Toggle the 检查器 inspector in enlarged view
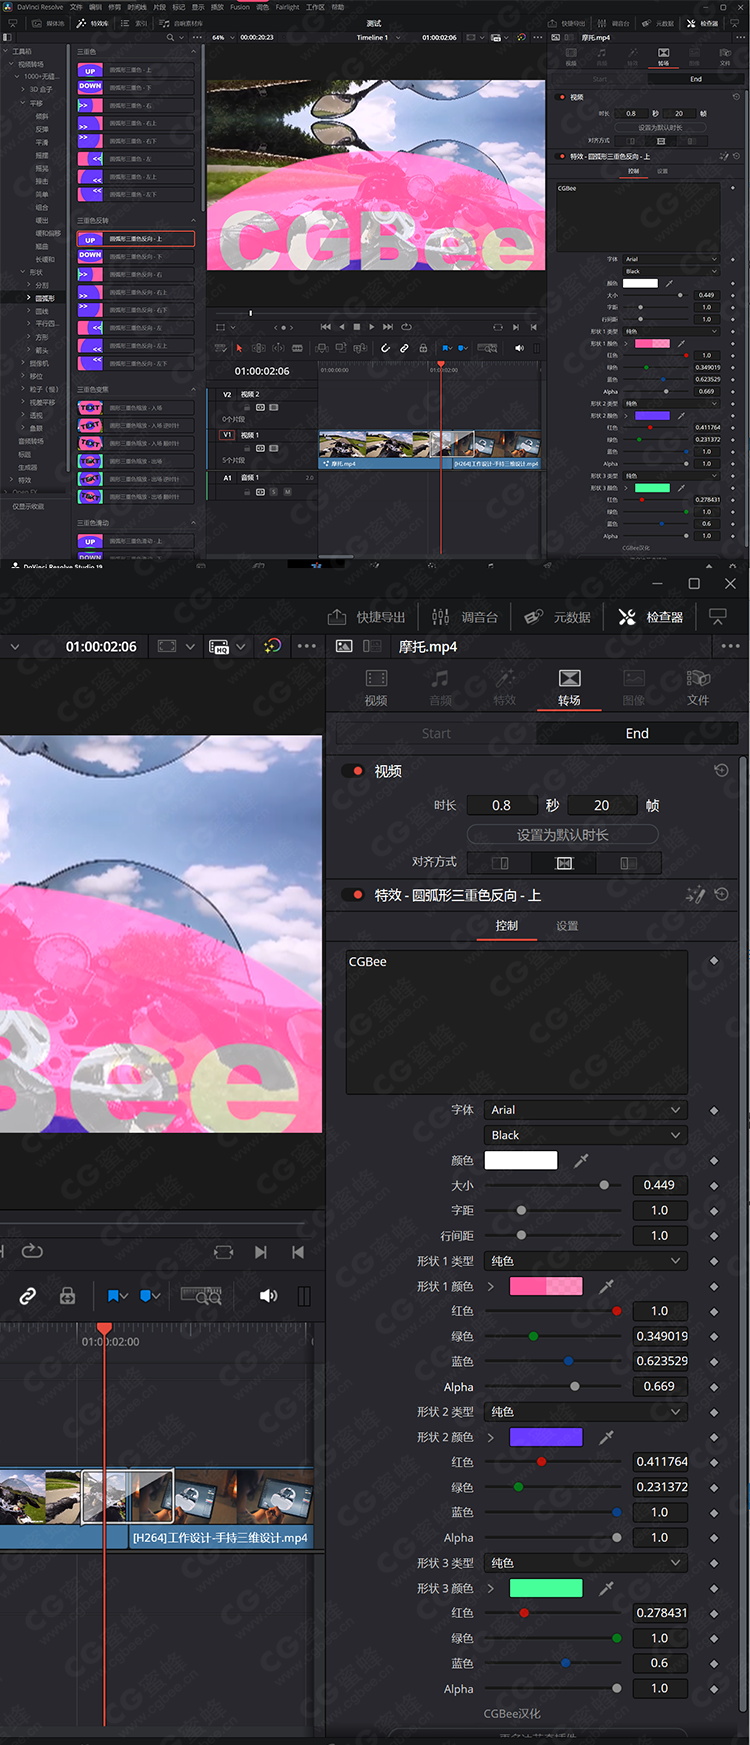Image resolution: width=750 pixels, height=1745 pixels. [651, 617]
